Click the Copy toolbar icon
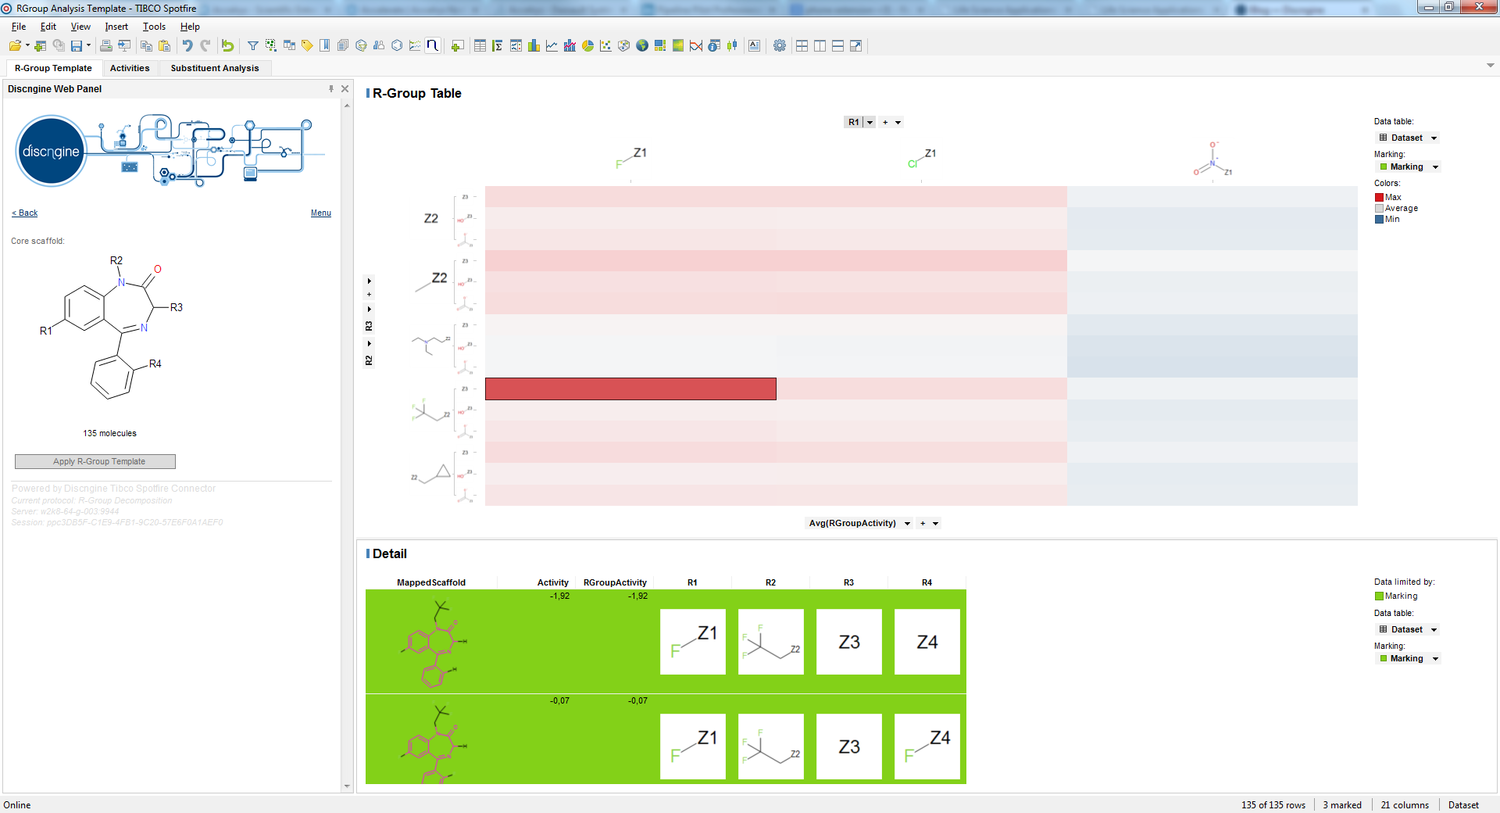Screen dimensions: 1500x813 click(x=146, y=46)
